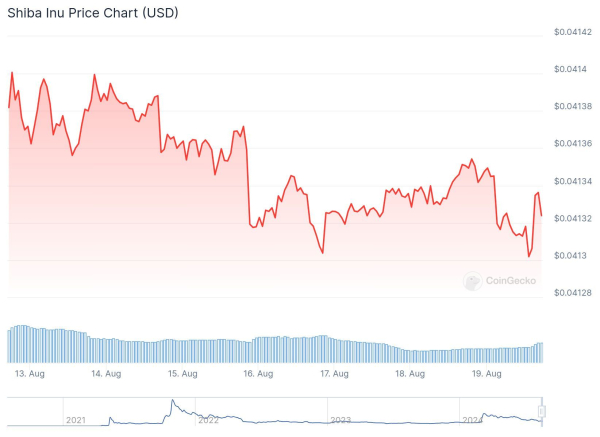
Task: Click the 14. Aug date label
Action: [x=105, y=373]
